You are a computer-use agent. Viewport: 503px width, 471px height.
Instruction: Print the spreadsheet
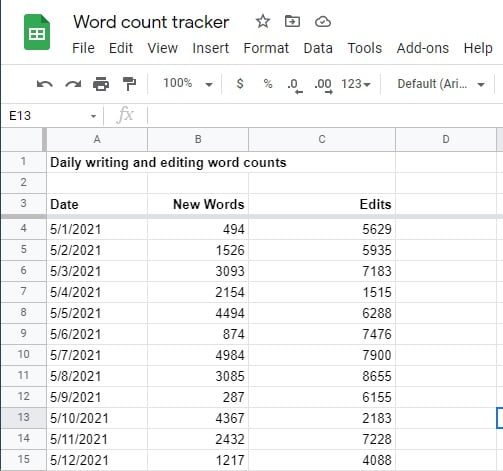[x=101, y=84]
